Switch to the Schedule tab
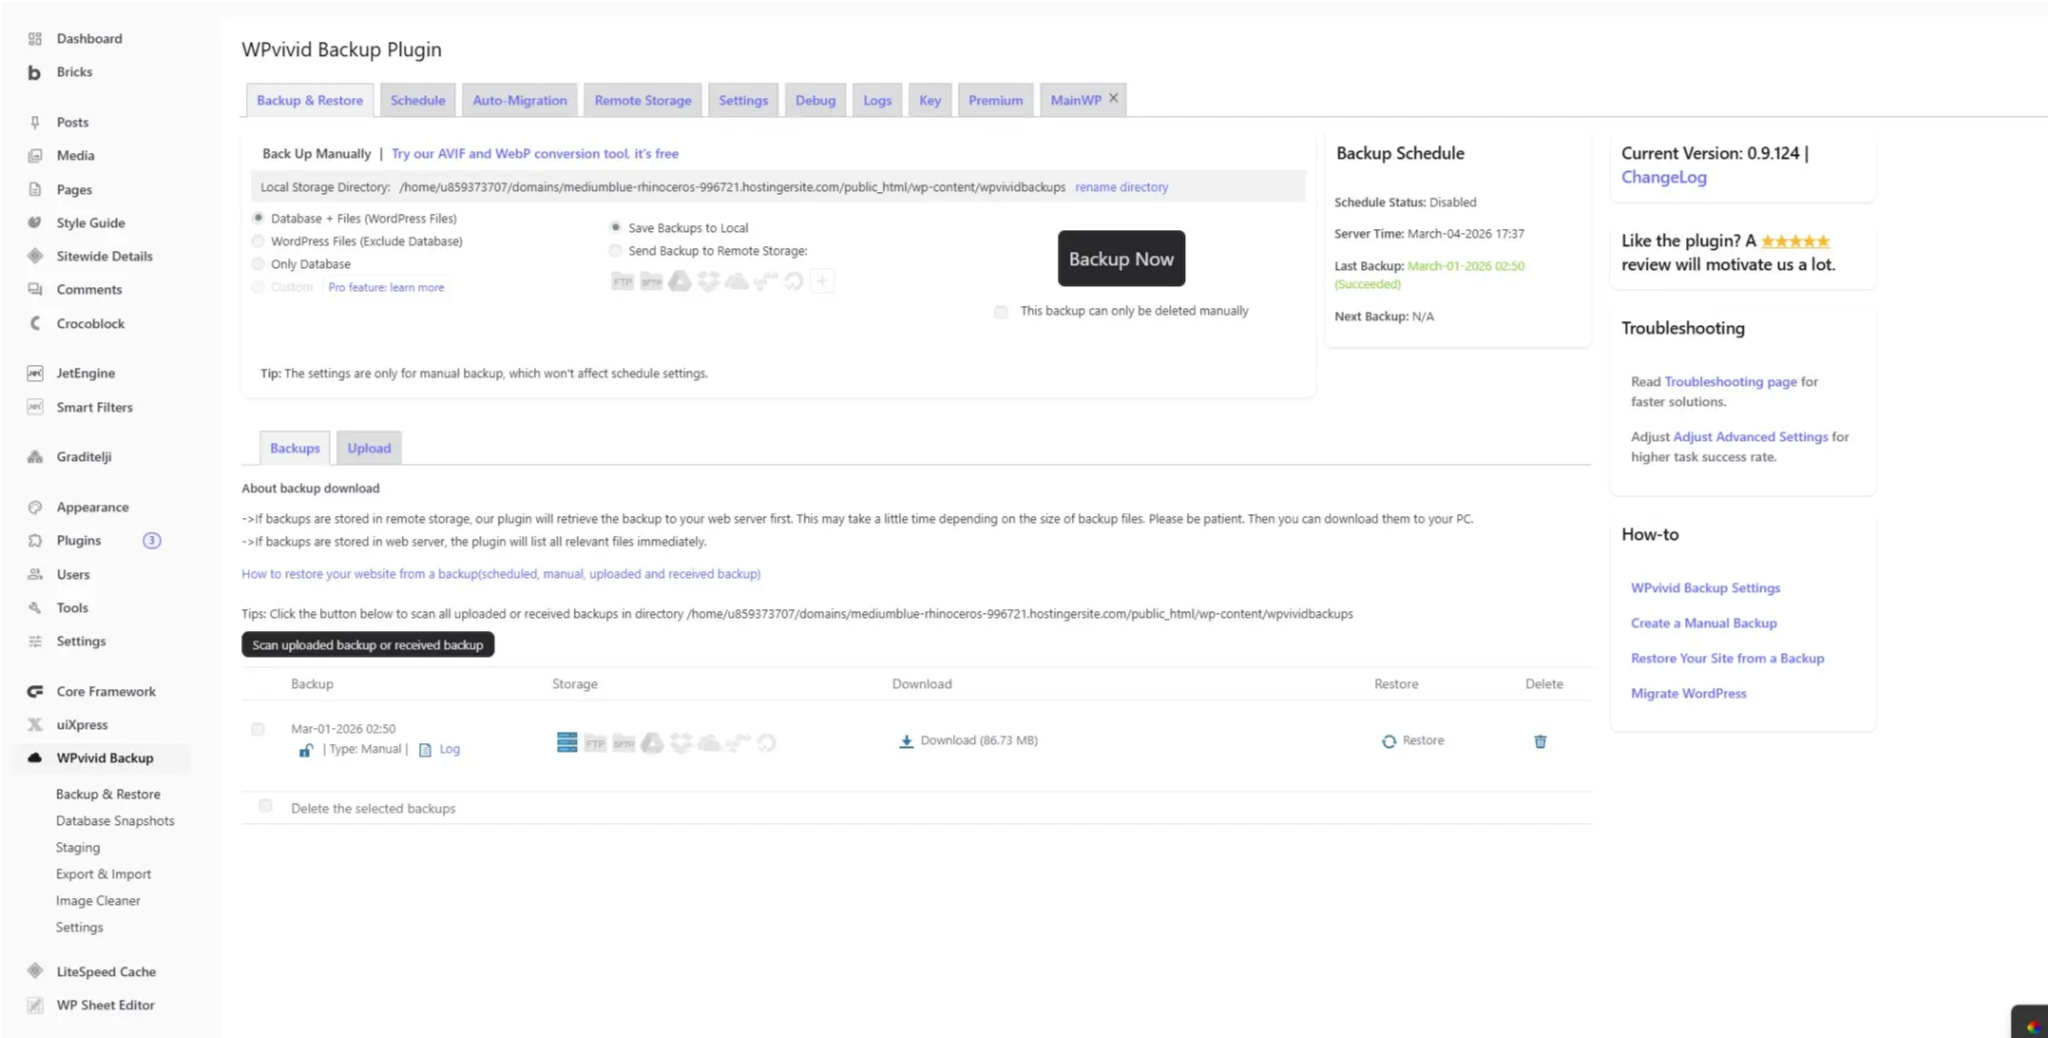 point(418,100)
